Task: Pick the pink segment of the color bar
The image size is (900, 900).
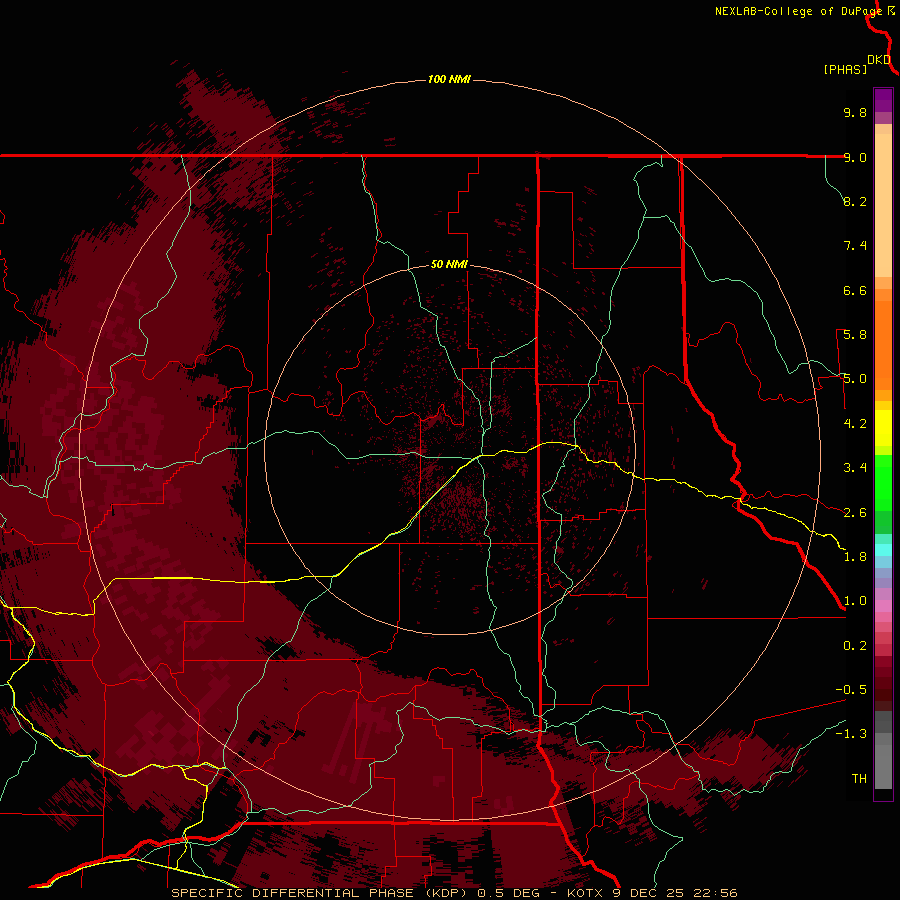Action: pyautogui.click(x=883, y=606)
